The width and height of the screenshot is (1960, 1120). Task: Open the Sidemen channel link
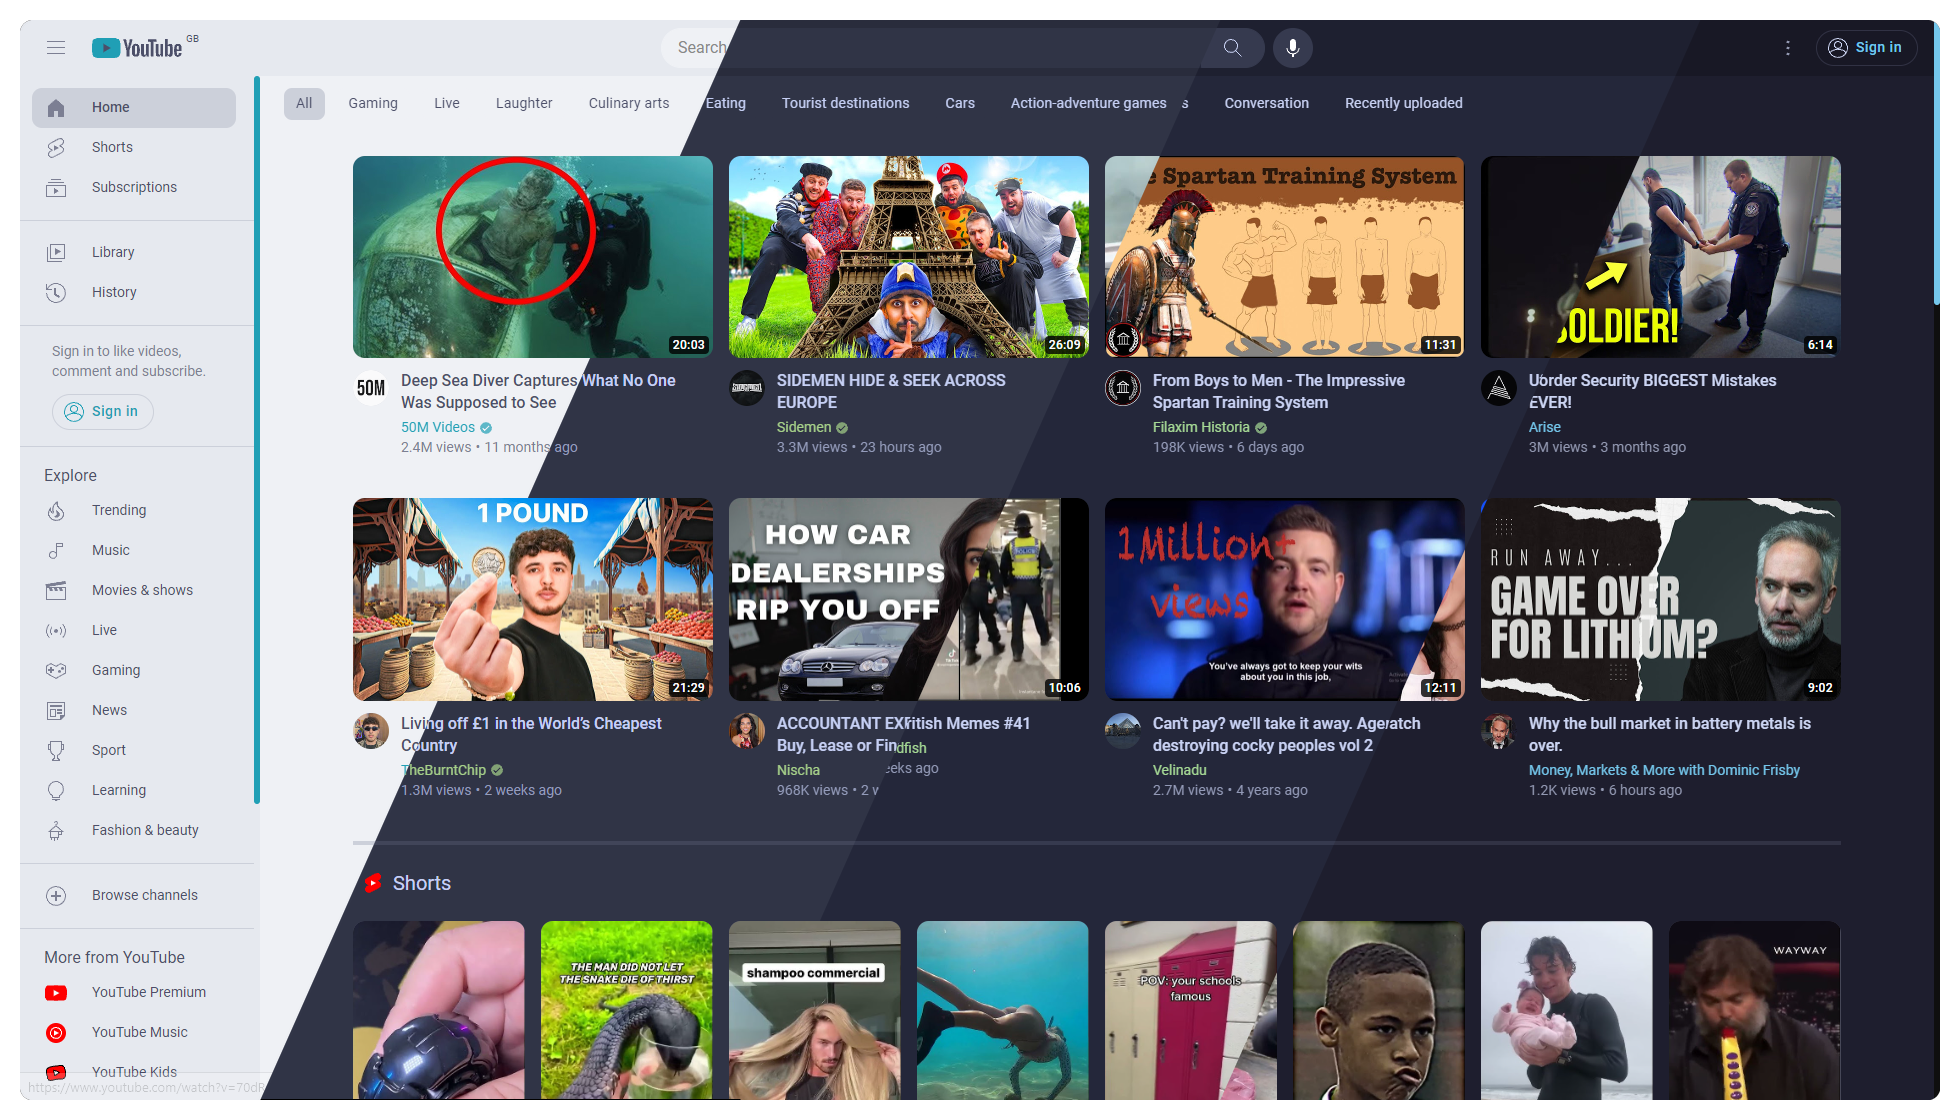[804, 428]
